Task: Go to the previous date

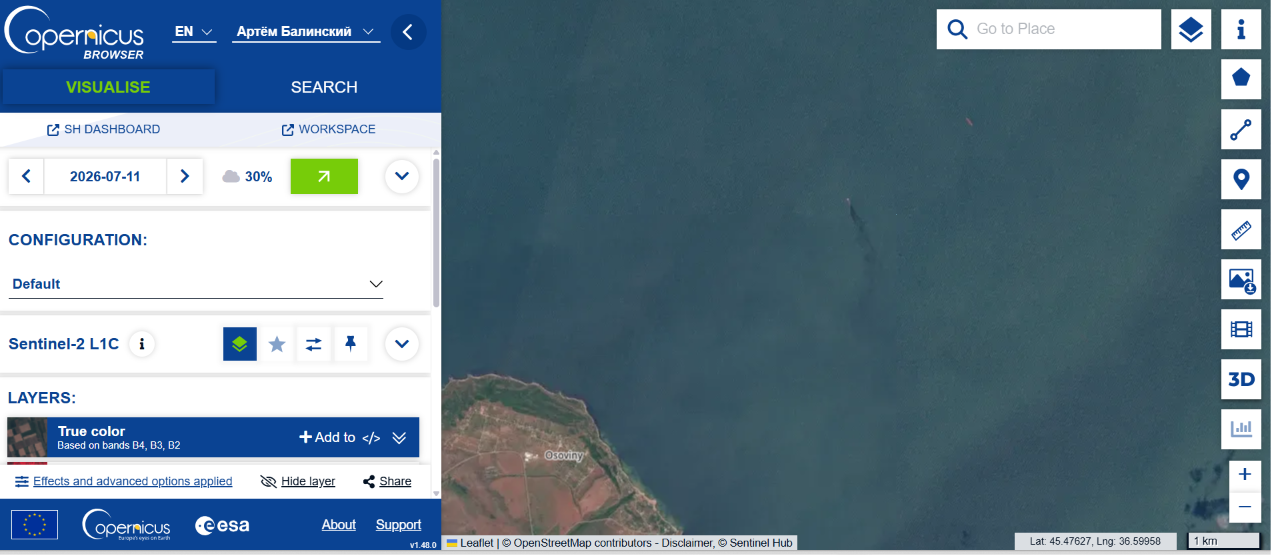Action: (x=26, y=177)
